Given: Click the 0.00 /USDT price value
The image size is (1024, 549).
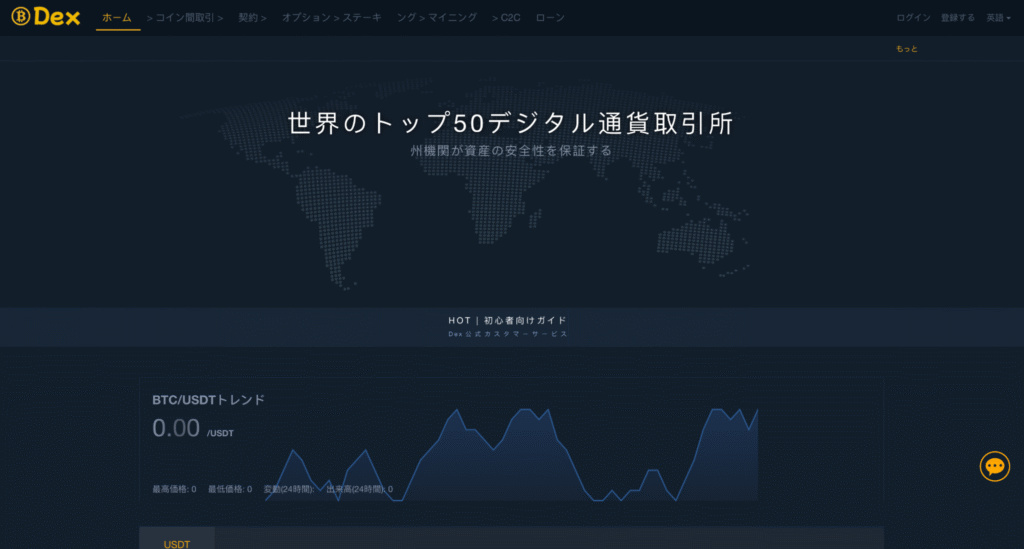Looking at the screenshot, I should click(193, 429).
